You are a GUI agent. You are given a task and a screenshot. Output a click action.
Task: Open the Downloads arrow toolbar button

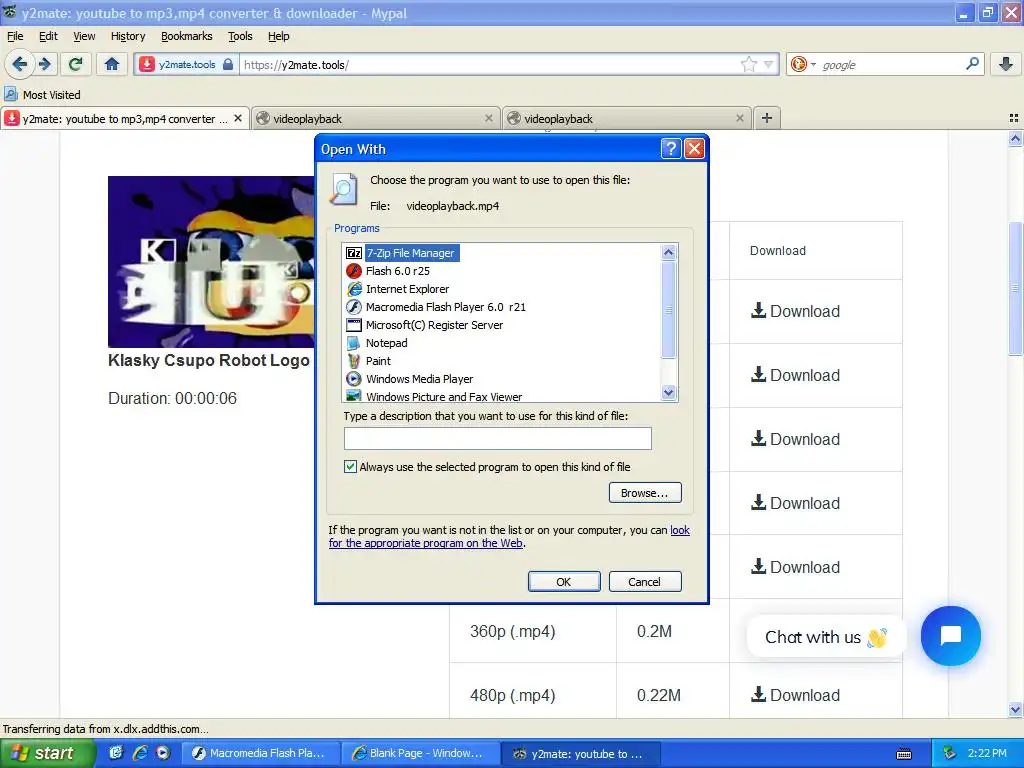pyautogui.click(x=1006, y=64)
